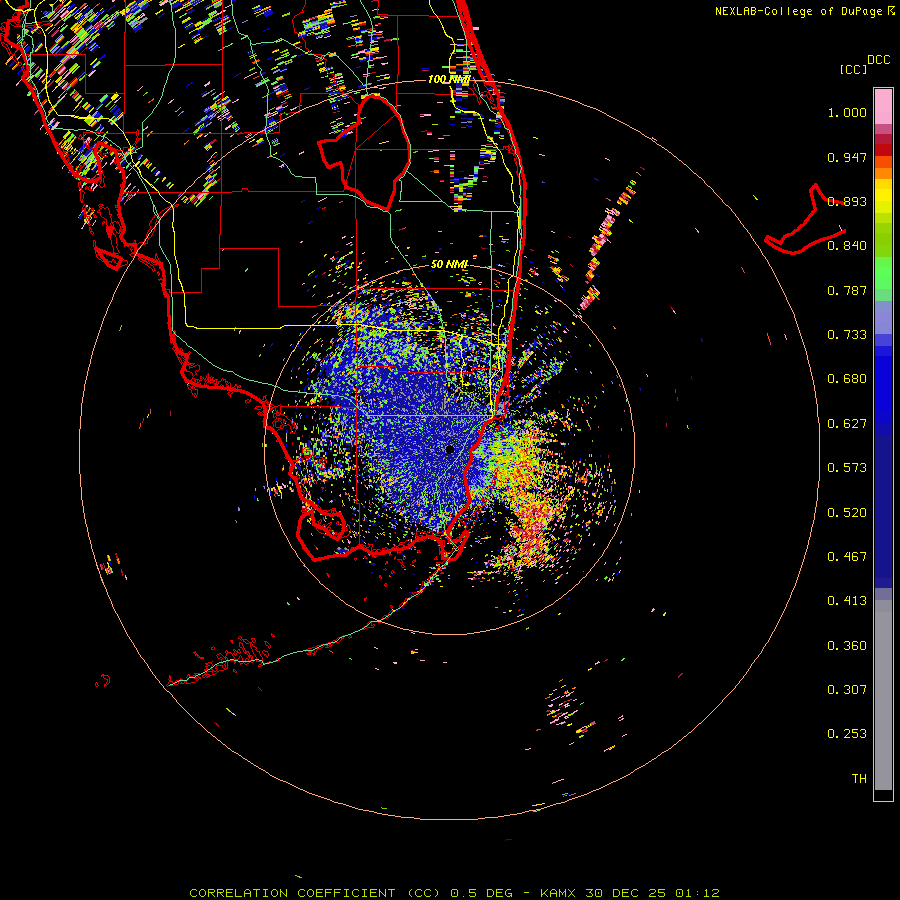900x900 pixels.
Task: Click the Bahamas island outline at right
Action: pos(806,221)
